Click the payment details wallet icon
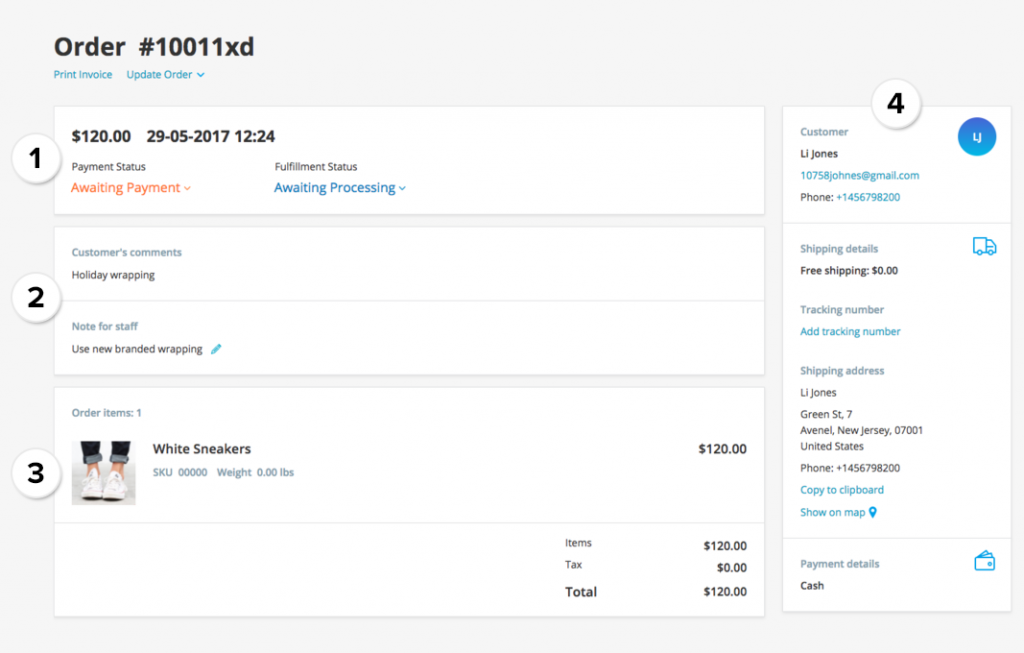Viewport: 1024px width, 653px height. (x=984, y=561)
